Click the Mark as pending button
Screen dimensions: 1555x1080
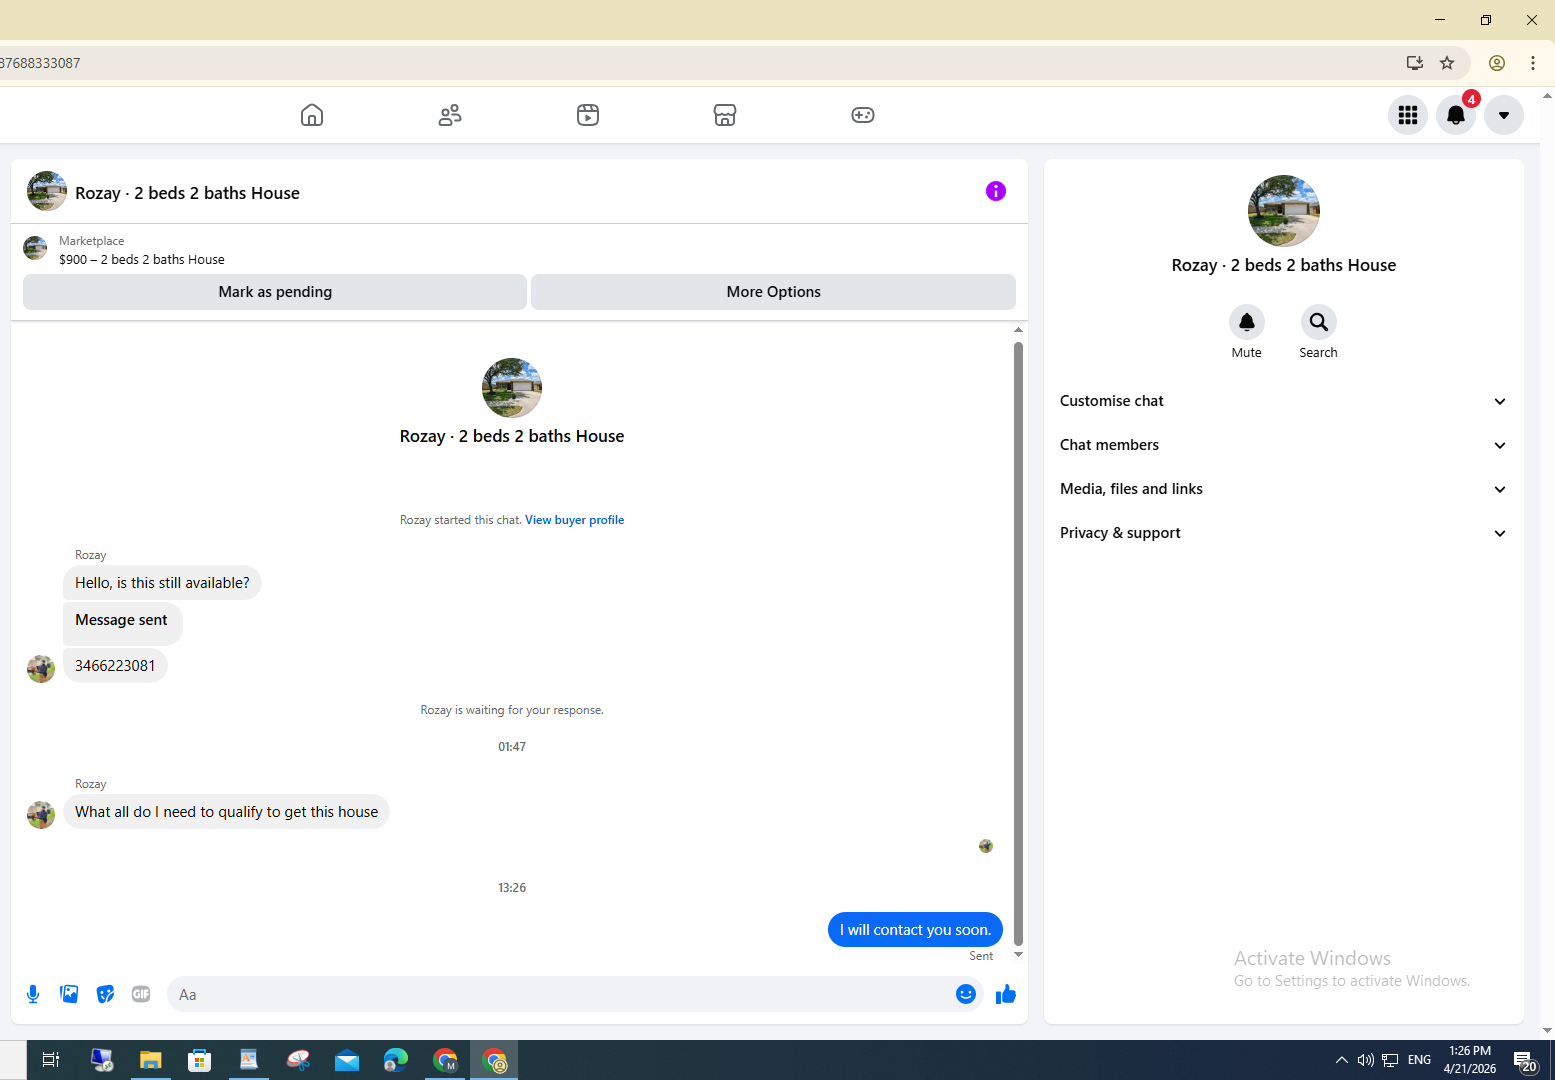click(x=275, y=292)
